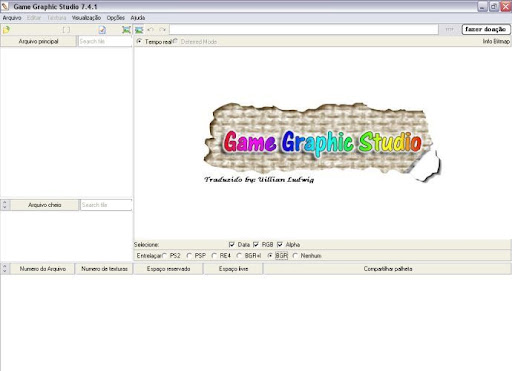
Task: Click the Arquivo principal button
Action: (38, 41)
